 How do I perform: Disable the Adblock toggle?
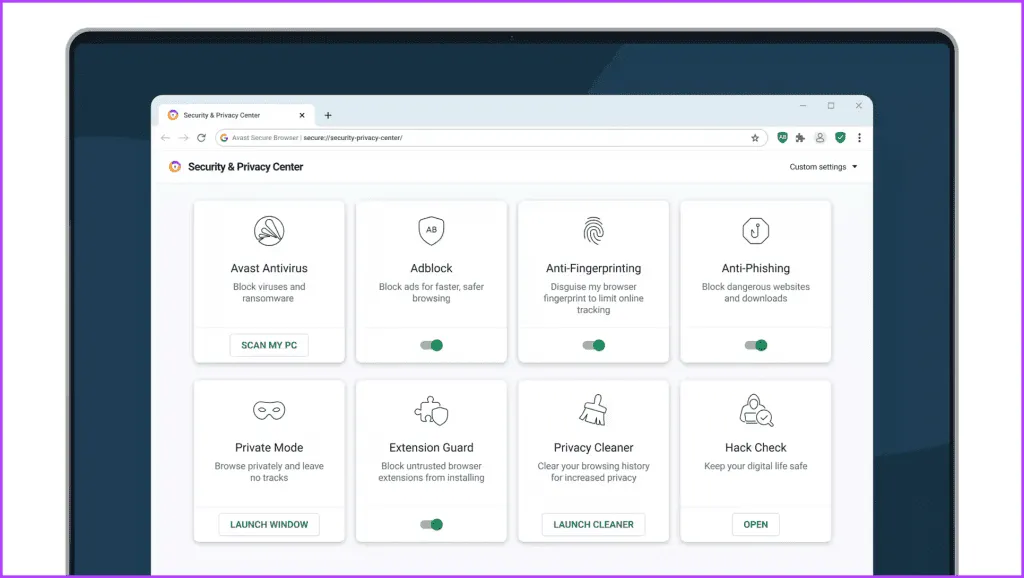431,345
